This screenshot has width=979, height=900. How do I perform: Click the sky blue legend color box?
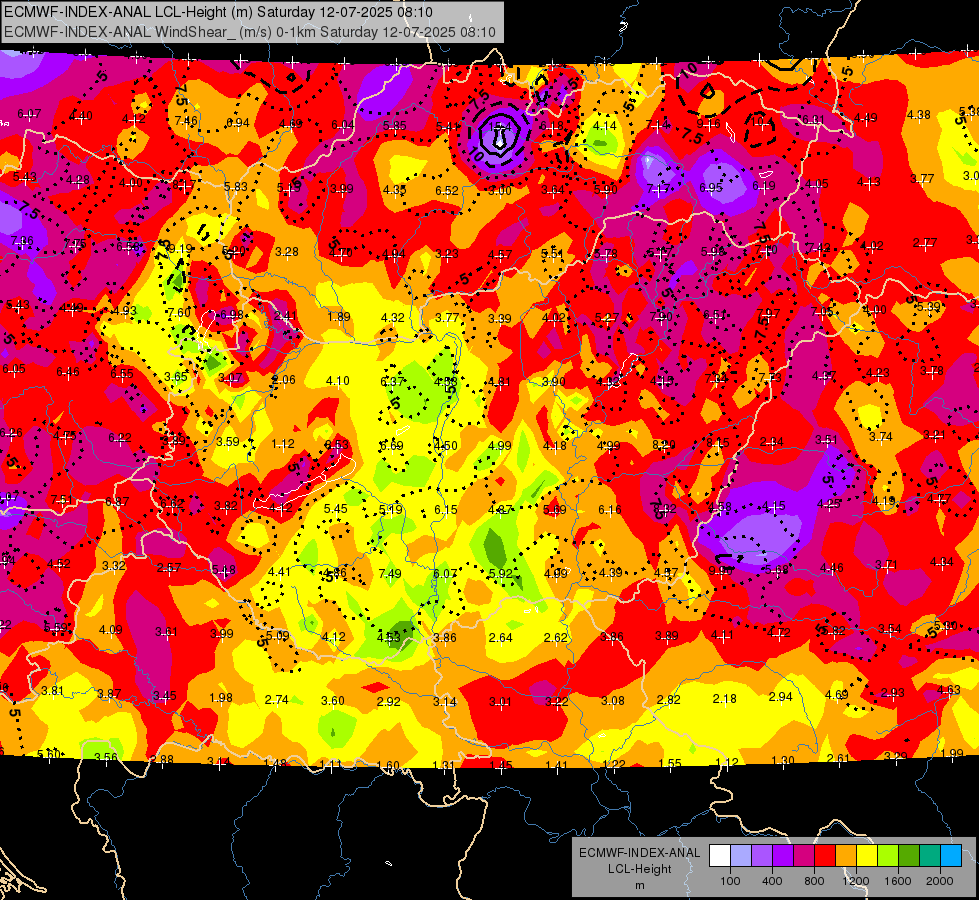(x=951, y=855)
